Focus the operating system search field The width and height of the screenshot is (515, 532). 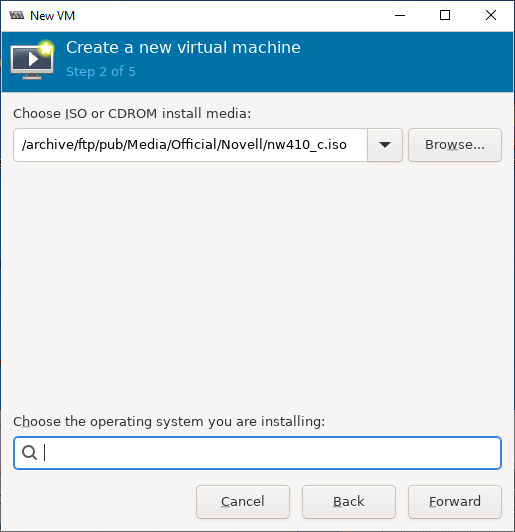(258, 453)
